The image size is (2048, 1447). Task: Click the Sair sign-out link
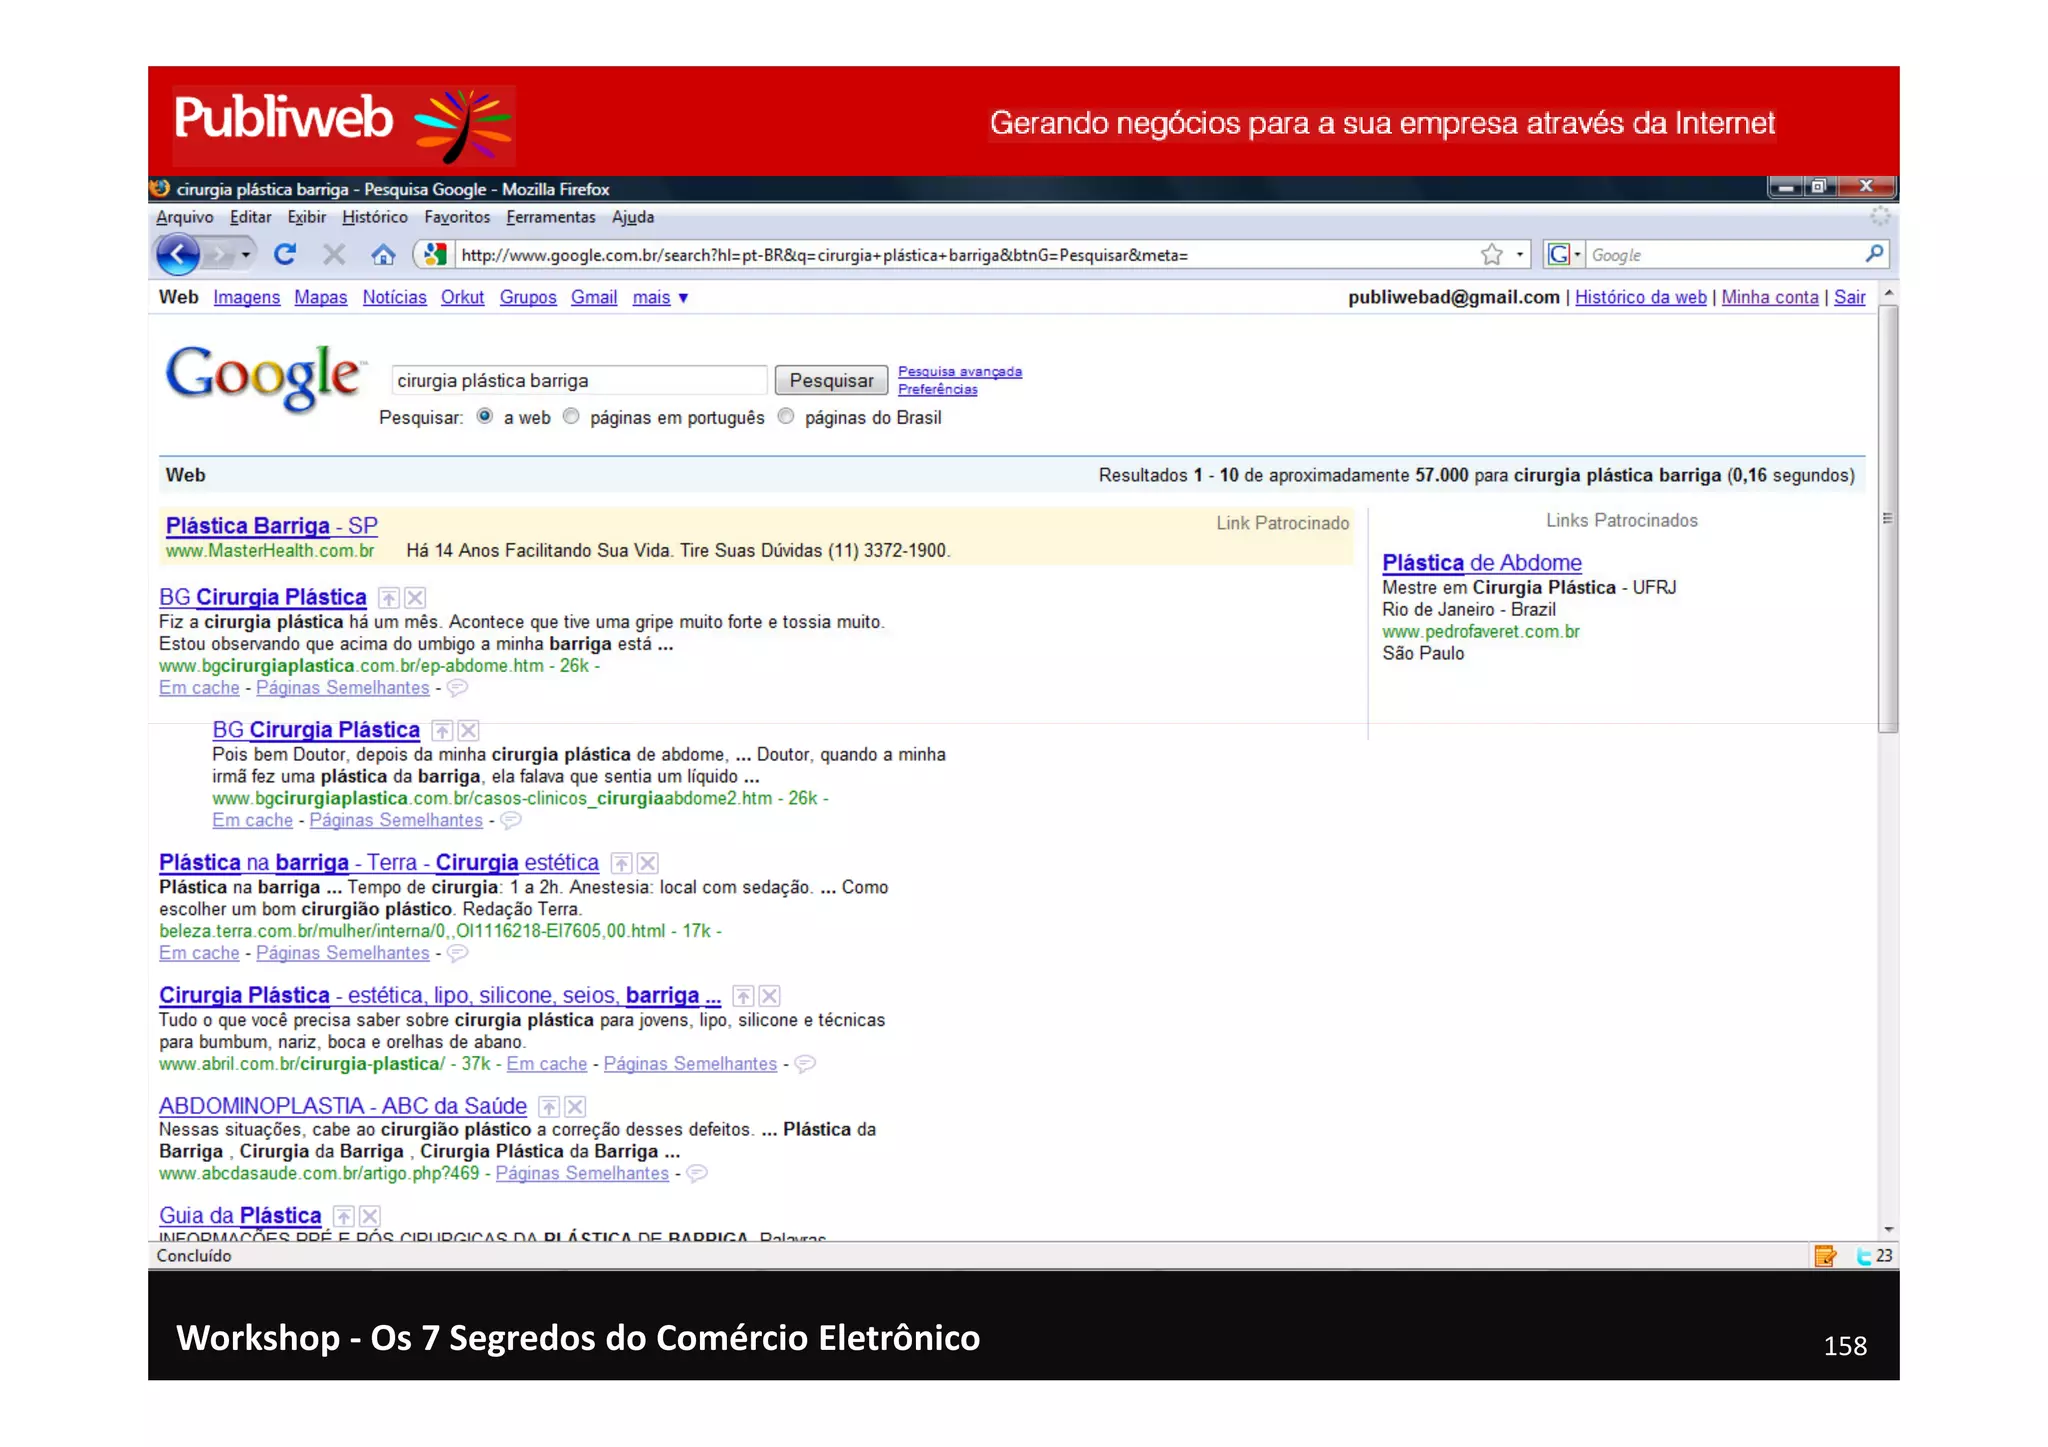coord(1849,298)
